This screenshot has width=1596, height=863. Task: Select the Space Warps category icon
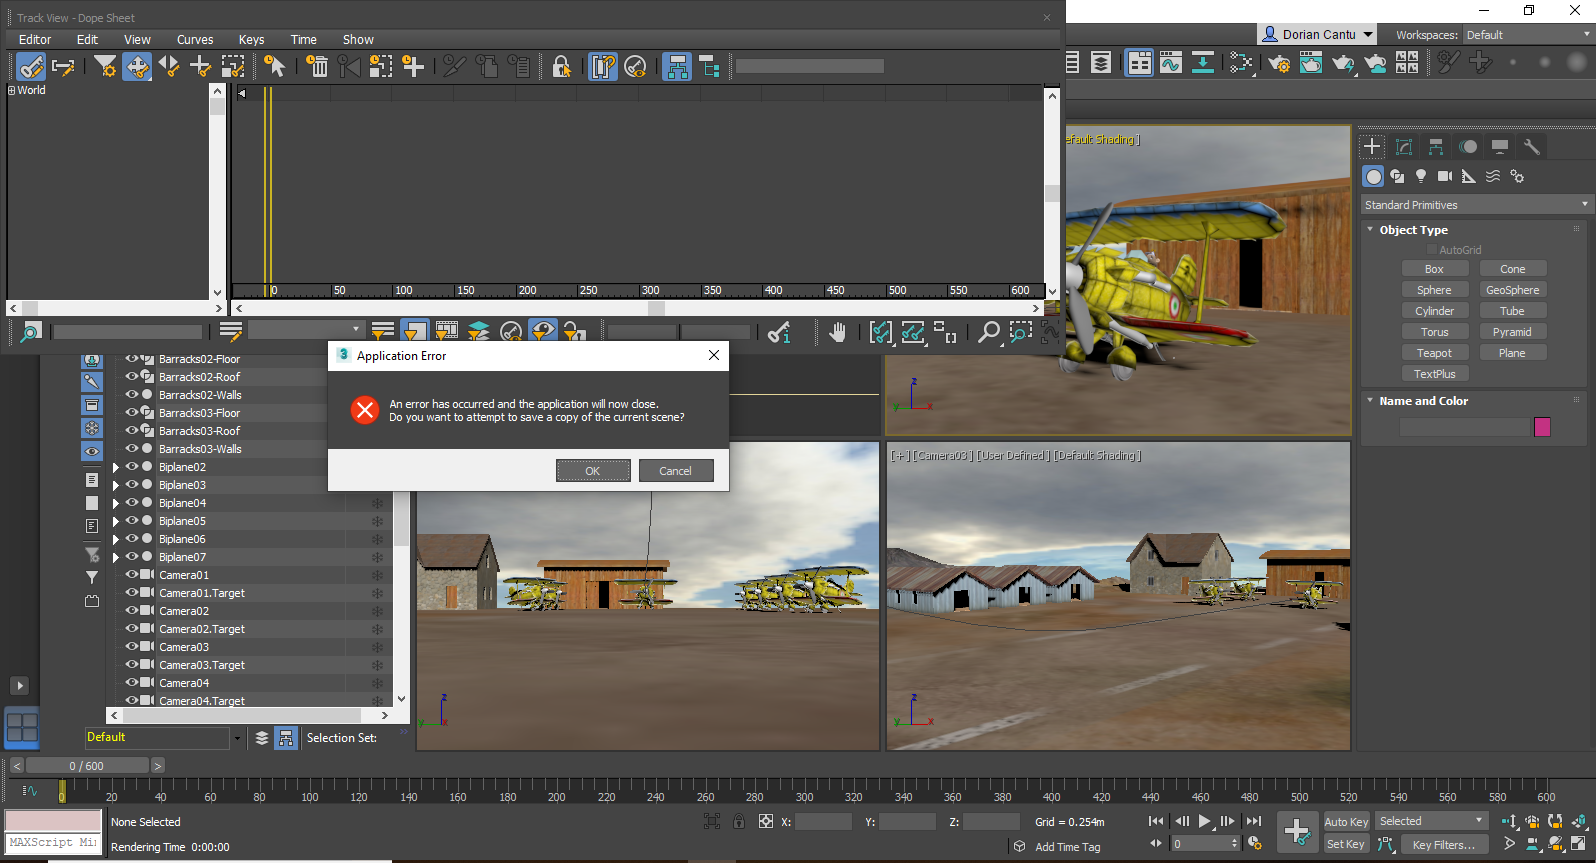coord(1493,176)
